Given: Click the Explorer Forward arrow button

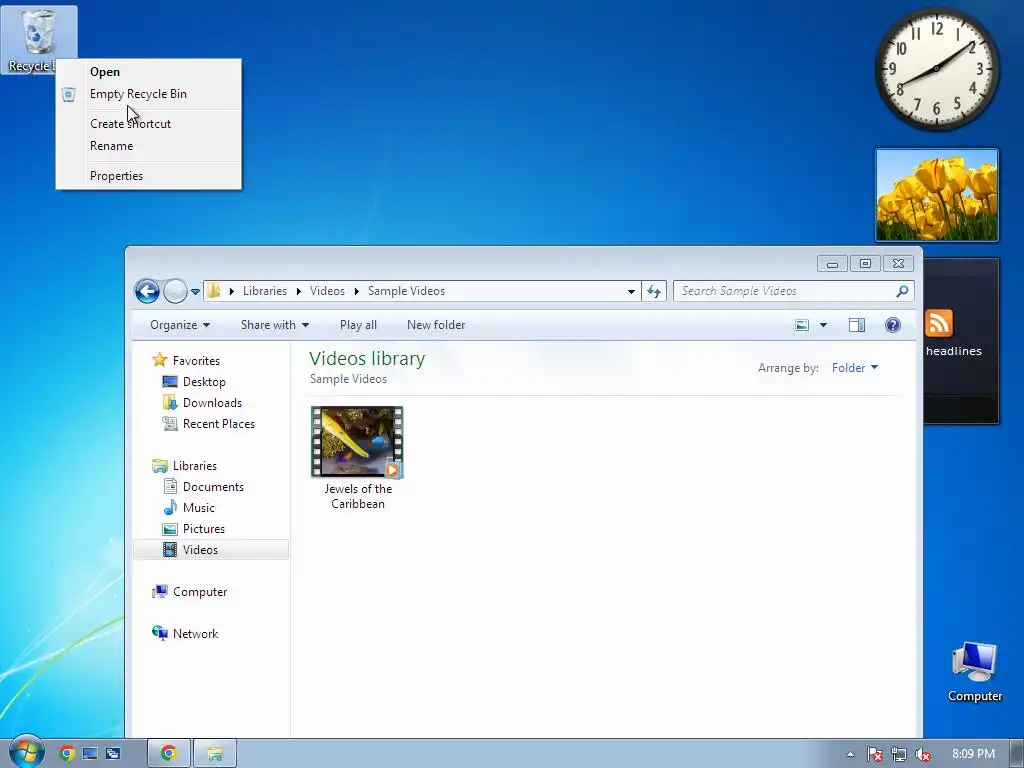Looking at the screenshot, I should (175, 291).
